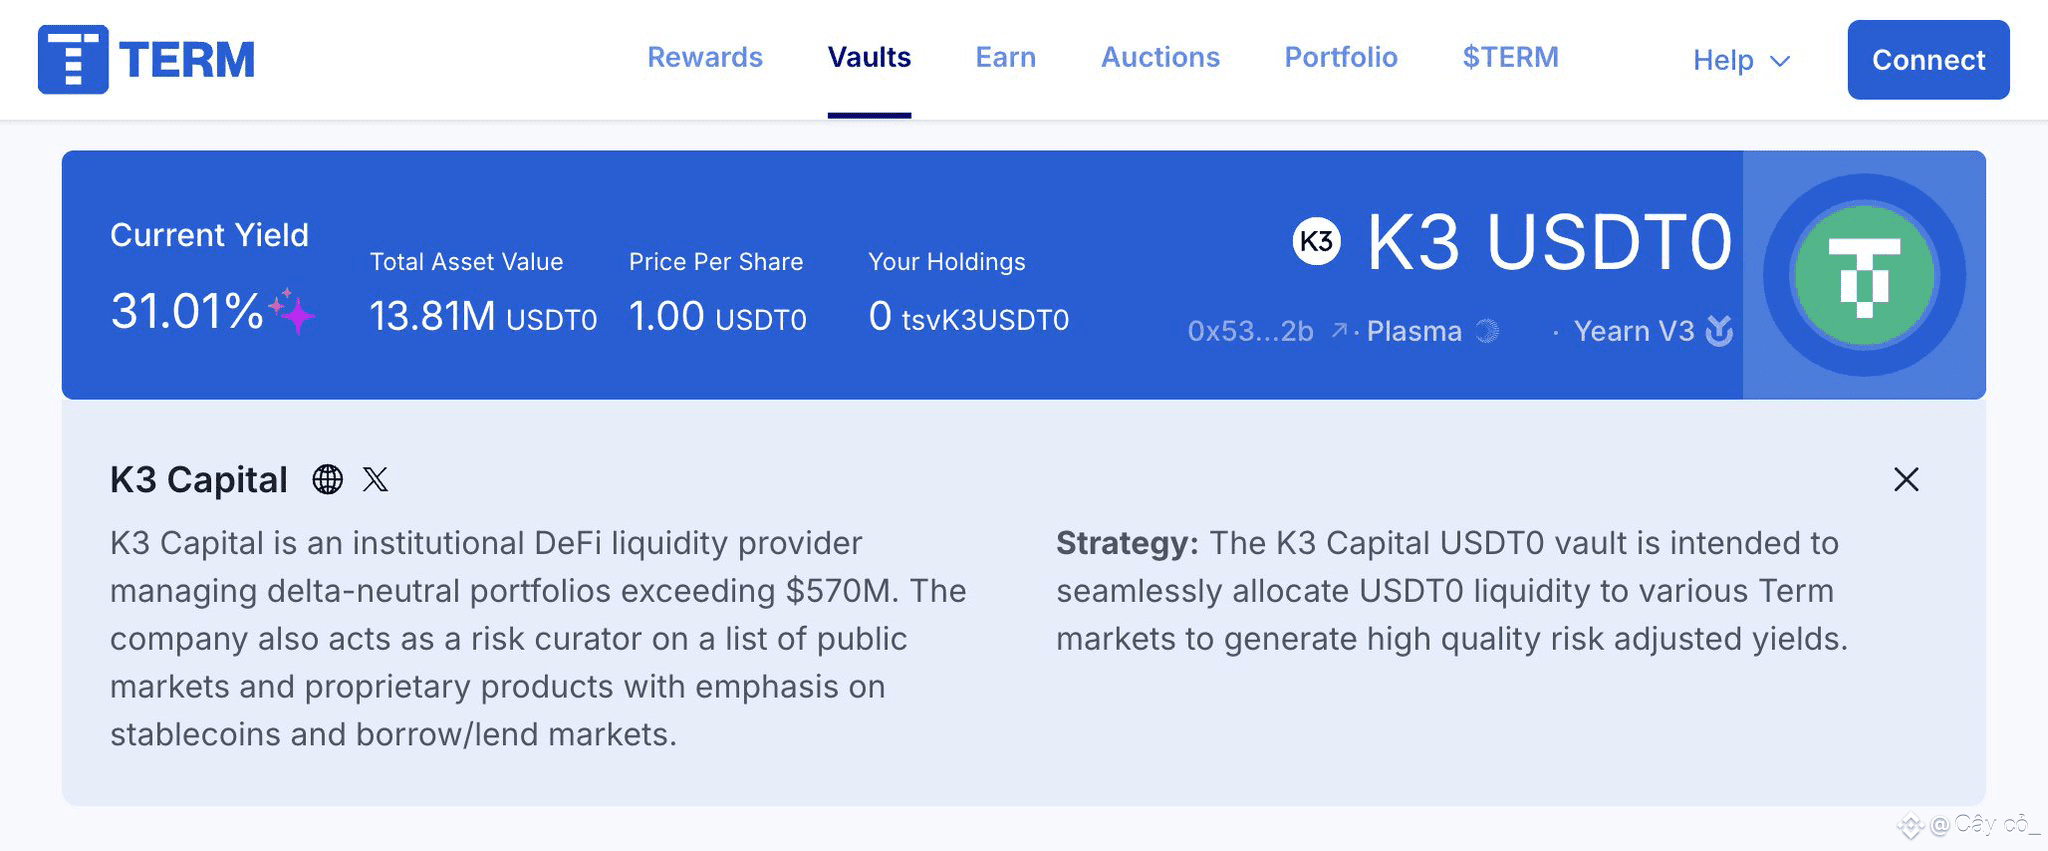The width and height of the screenshot is (2048, 851).
Task: Click the TERM logo icon
Action: tap(72, 60)
